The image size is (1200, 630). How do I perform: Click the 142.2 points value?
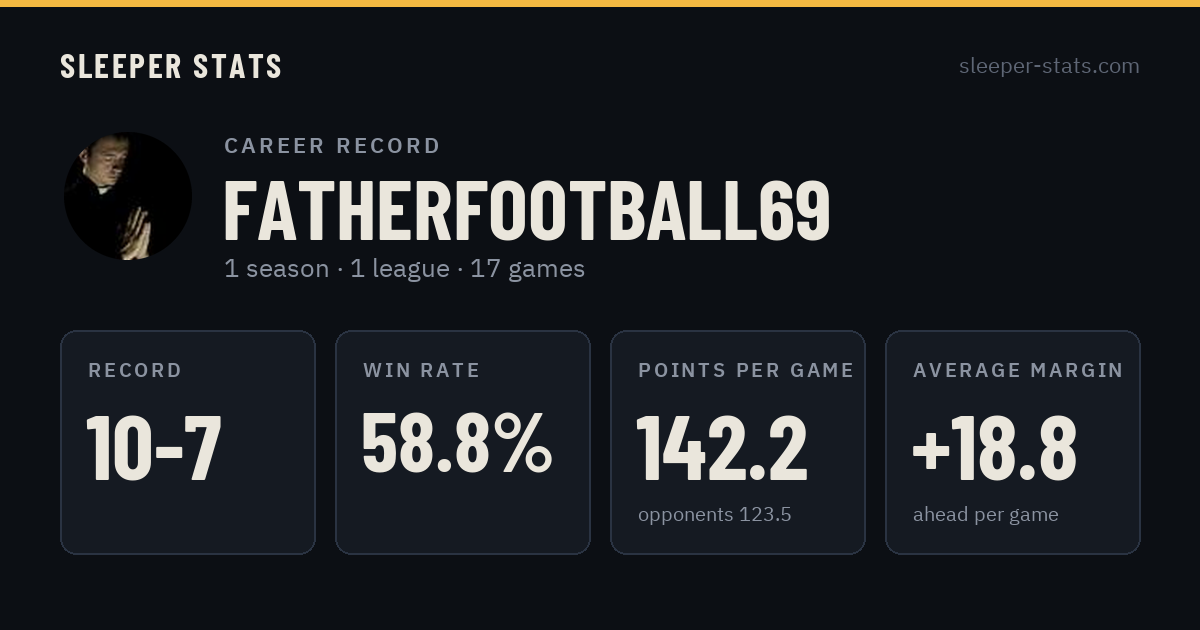(722, 448)
